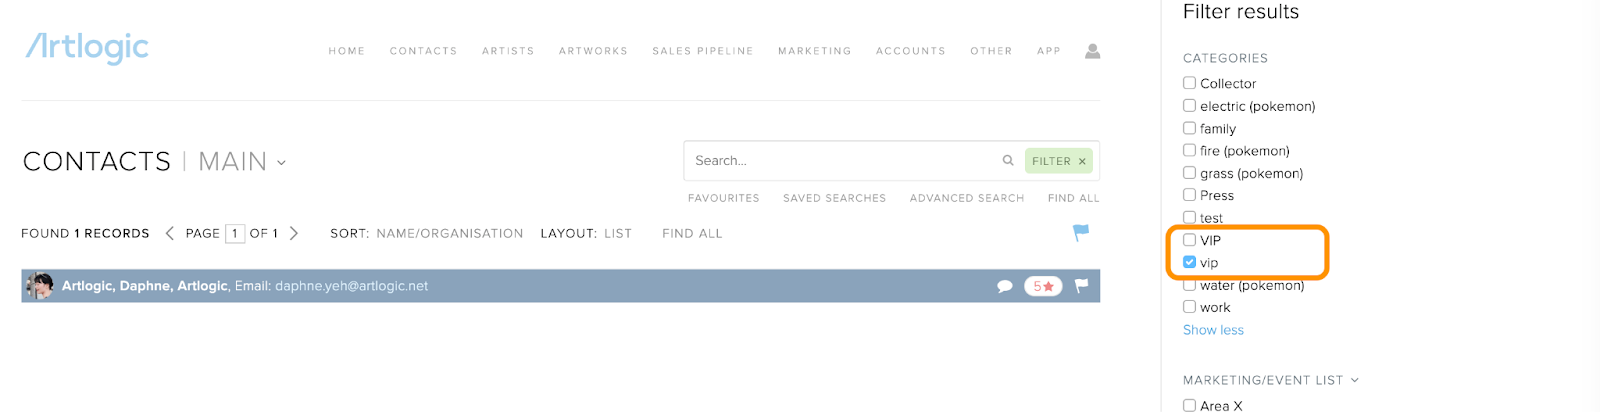Click the blue flag icon above list
The image size is (1600, 412).
click(1081, 232)
